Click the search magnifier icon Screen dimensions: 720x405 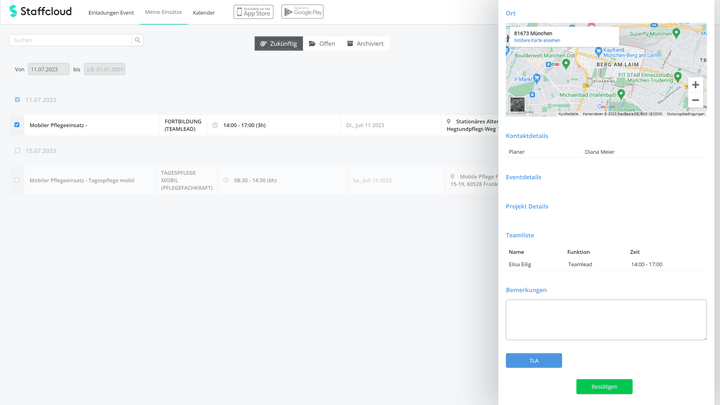(x=137, y=40)
